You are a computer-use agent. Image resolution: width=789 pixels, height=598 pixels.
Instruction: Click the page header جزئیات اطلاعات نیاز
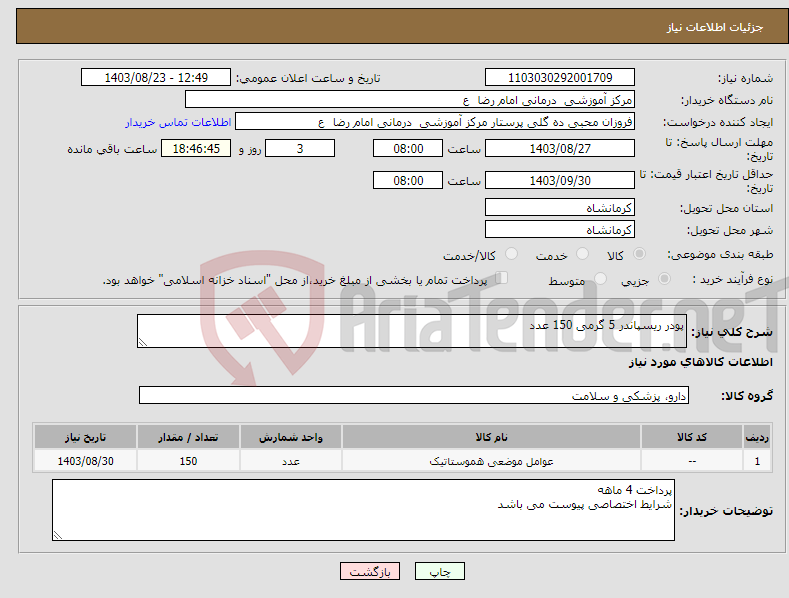715,27
